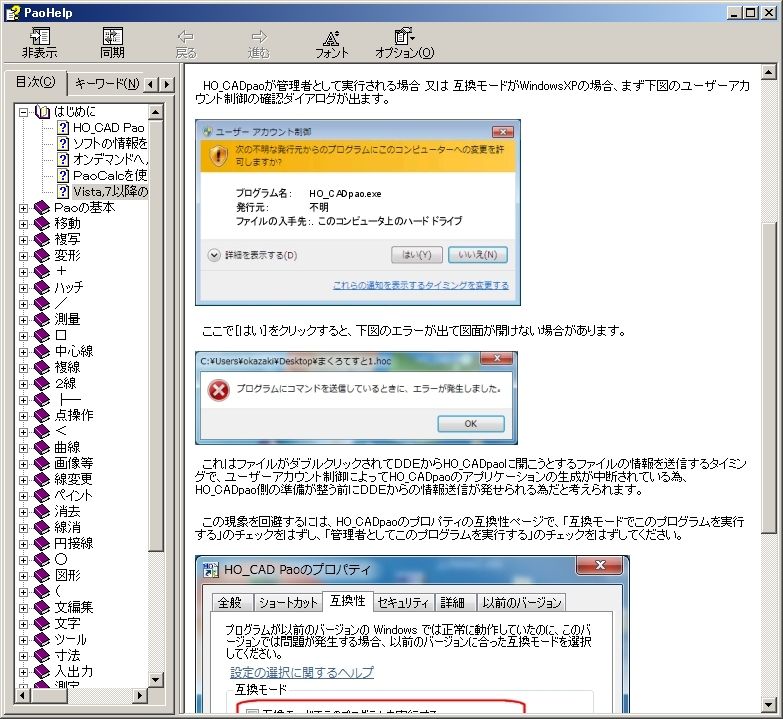Click tree pane horizontal scroll left arrow

(x=22, y=695)
